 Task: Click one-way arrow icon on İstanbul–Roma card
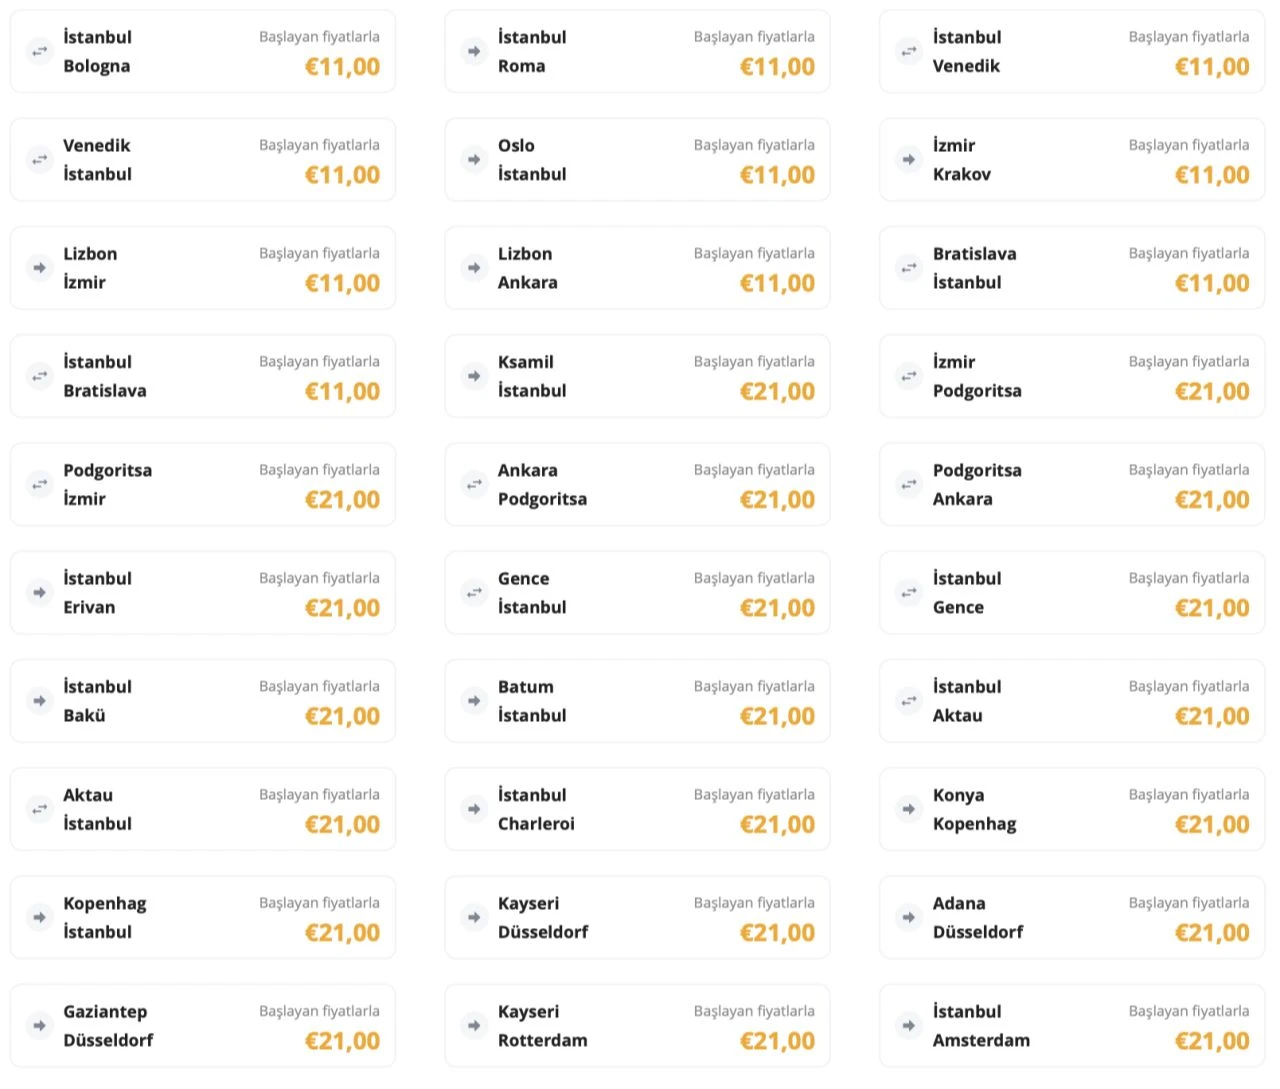474,51
